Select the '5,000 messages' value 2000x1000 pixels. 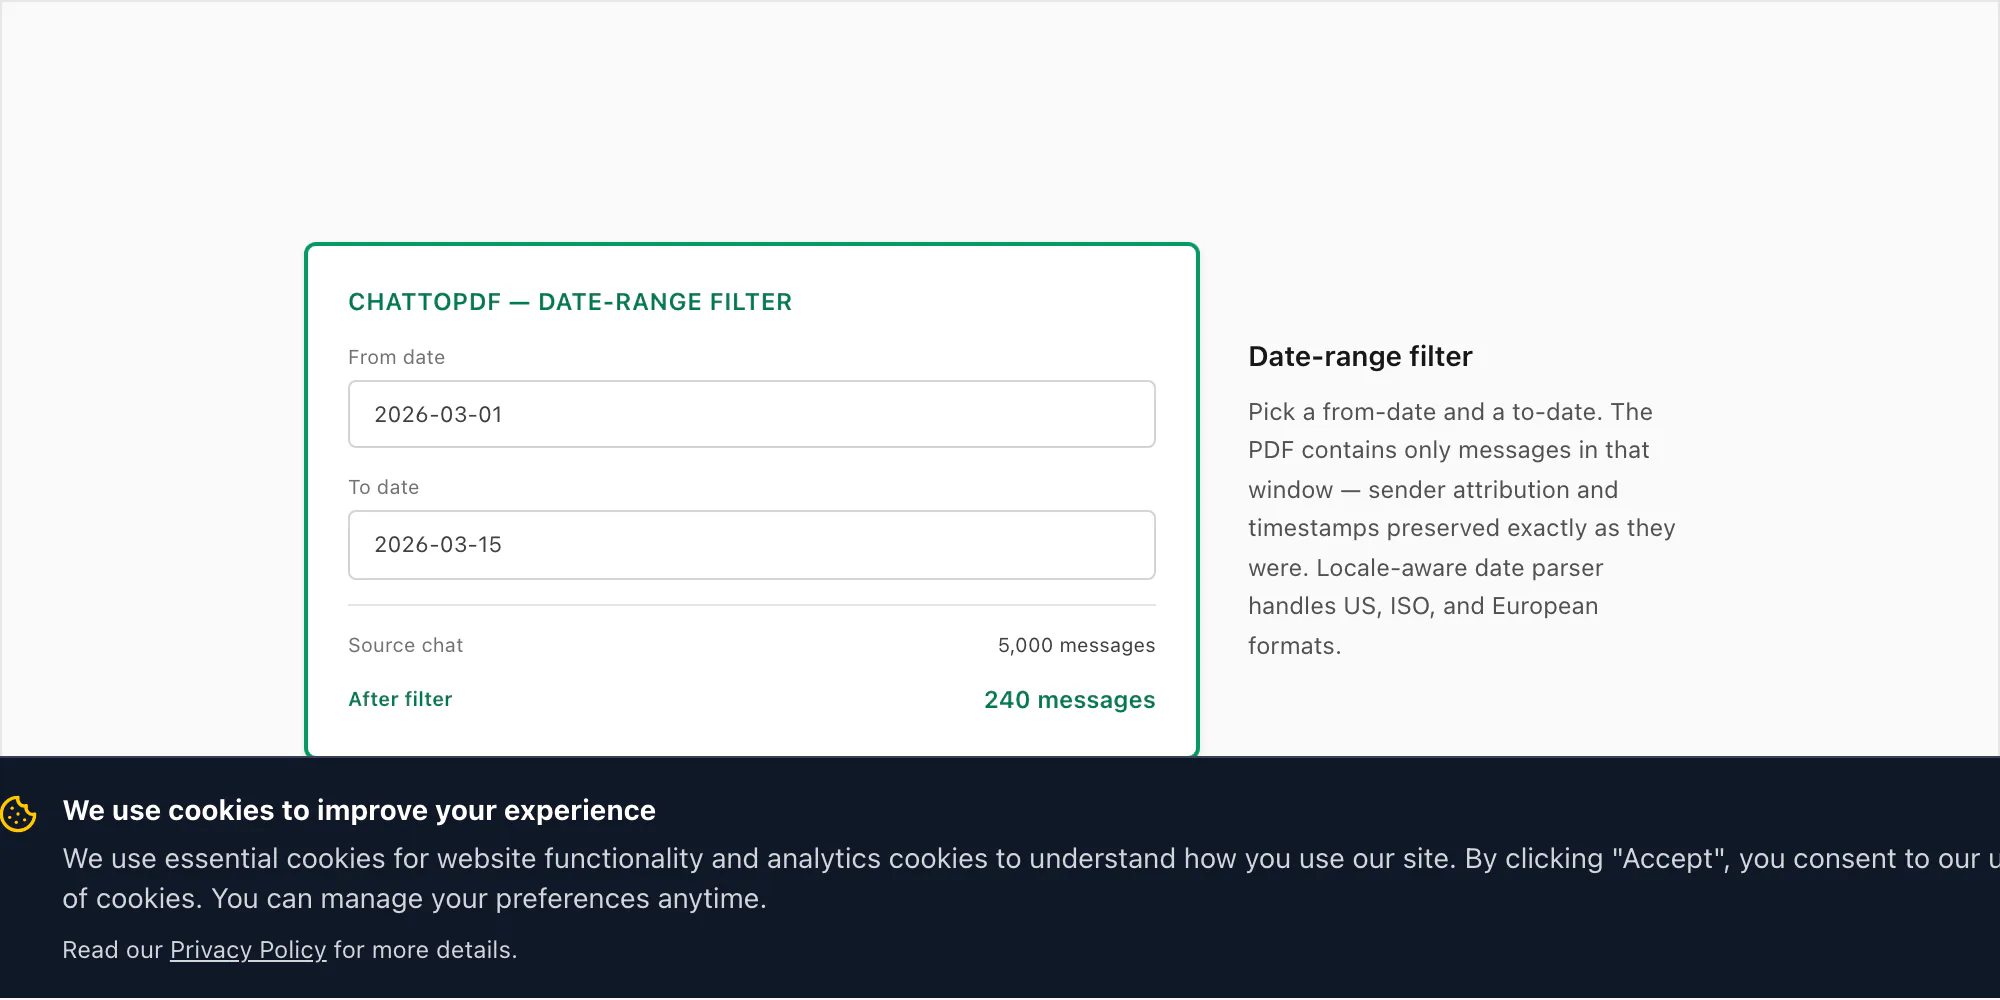[1076, 646]
